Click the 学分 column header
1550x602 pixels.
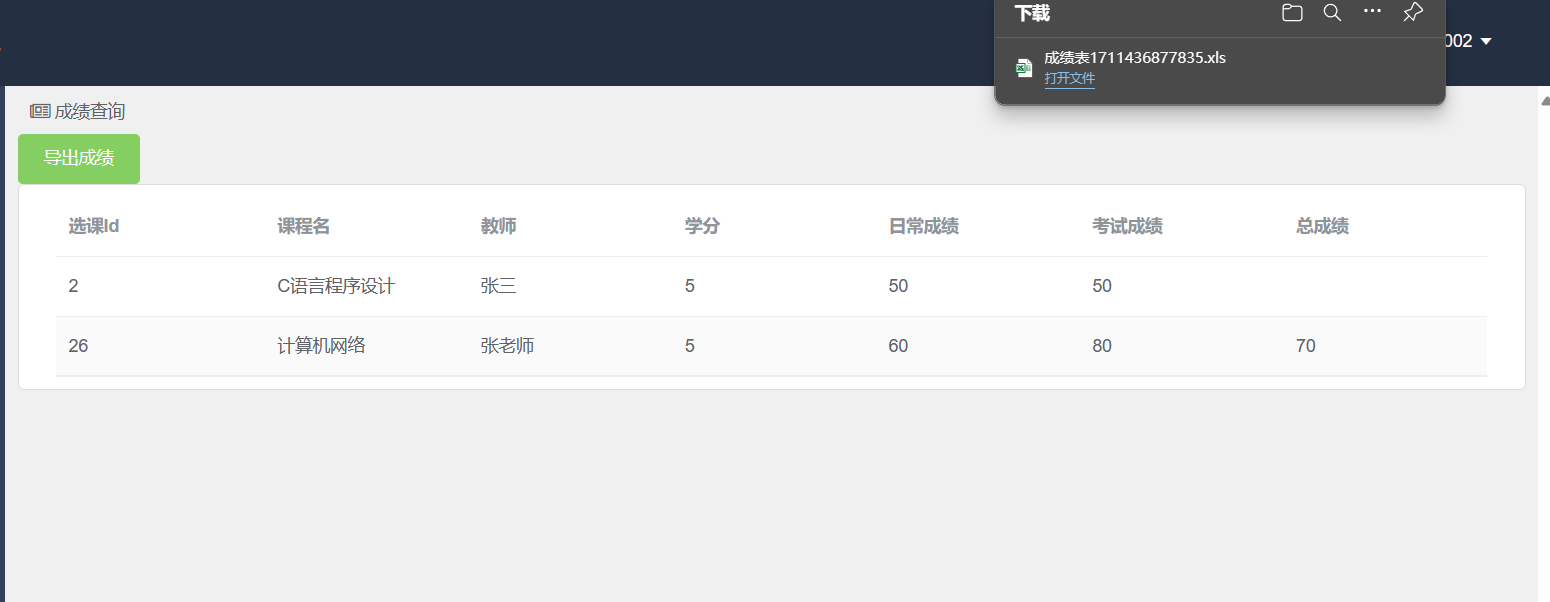click(702, 226)
